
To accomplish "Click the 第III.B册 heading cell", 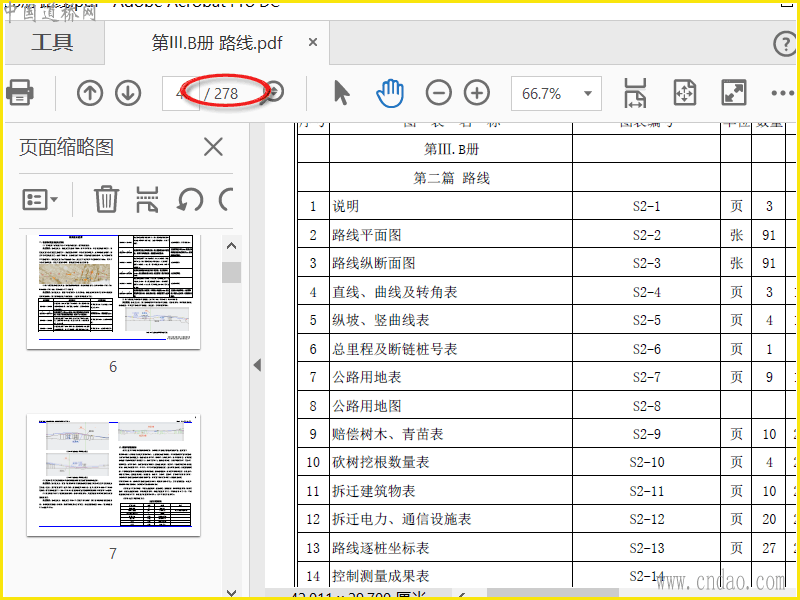I will (x=452, y=149).
